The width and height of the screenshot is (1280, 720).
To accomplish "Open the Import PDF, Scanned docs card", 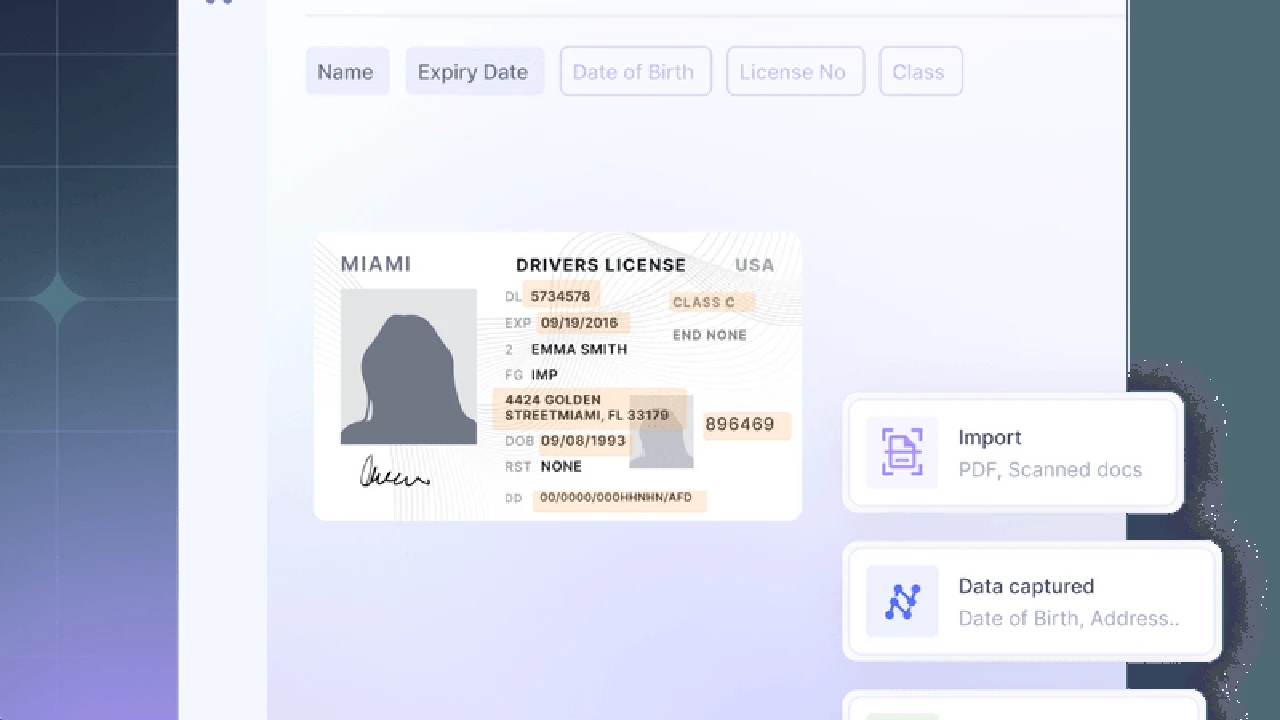I will (x=1013, y=453).
